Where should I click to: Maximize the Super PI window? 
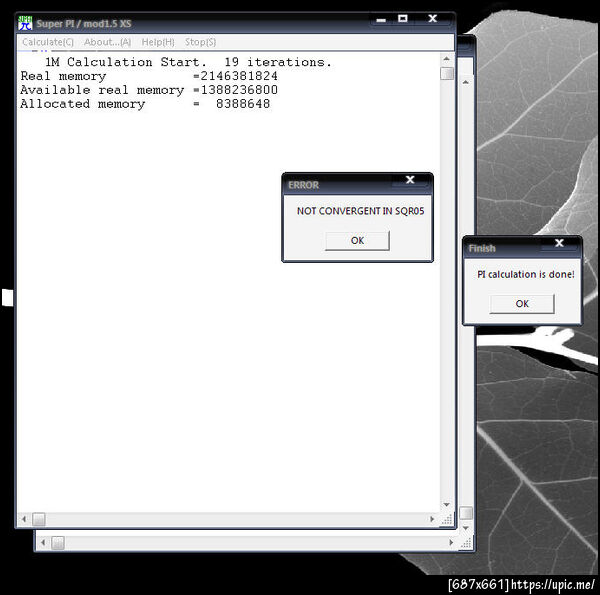click(x=403, y=19)
